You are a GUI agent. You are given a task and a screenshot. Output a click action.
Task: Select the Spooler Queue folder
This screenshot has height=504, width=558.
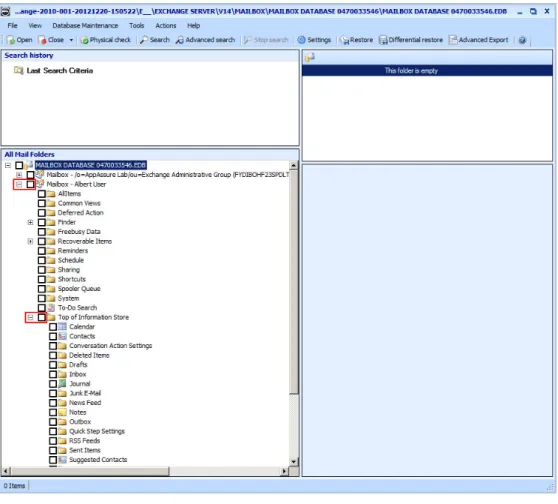tap(79, 289)
